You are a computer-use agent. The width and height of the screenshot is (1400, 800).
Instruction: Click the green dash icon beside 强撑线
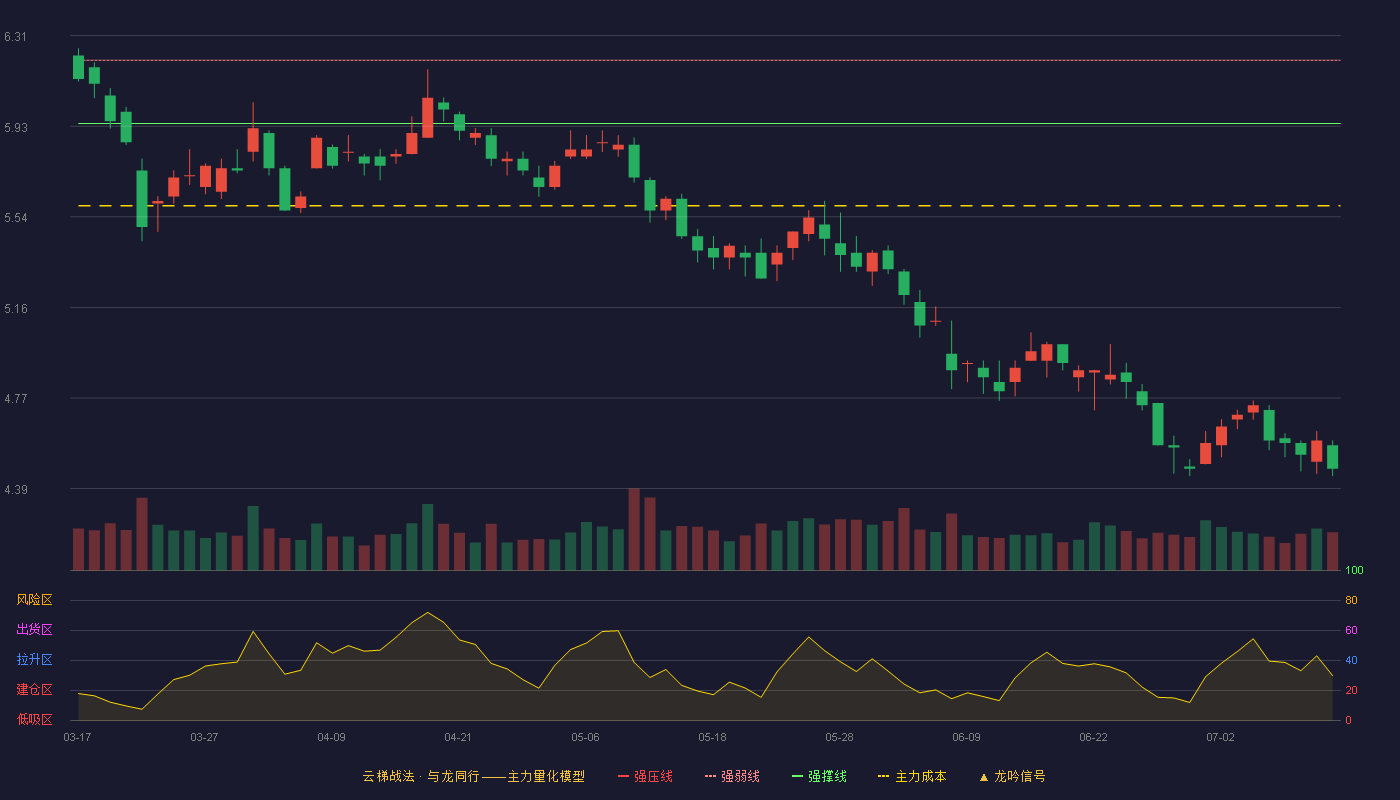pos(797,776)
